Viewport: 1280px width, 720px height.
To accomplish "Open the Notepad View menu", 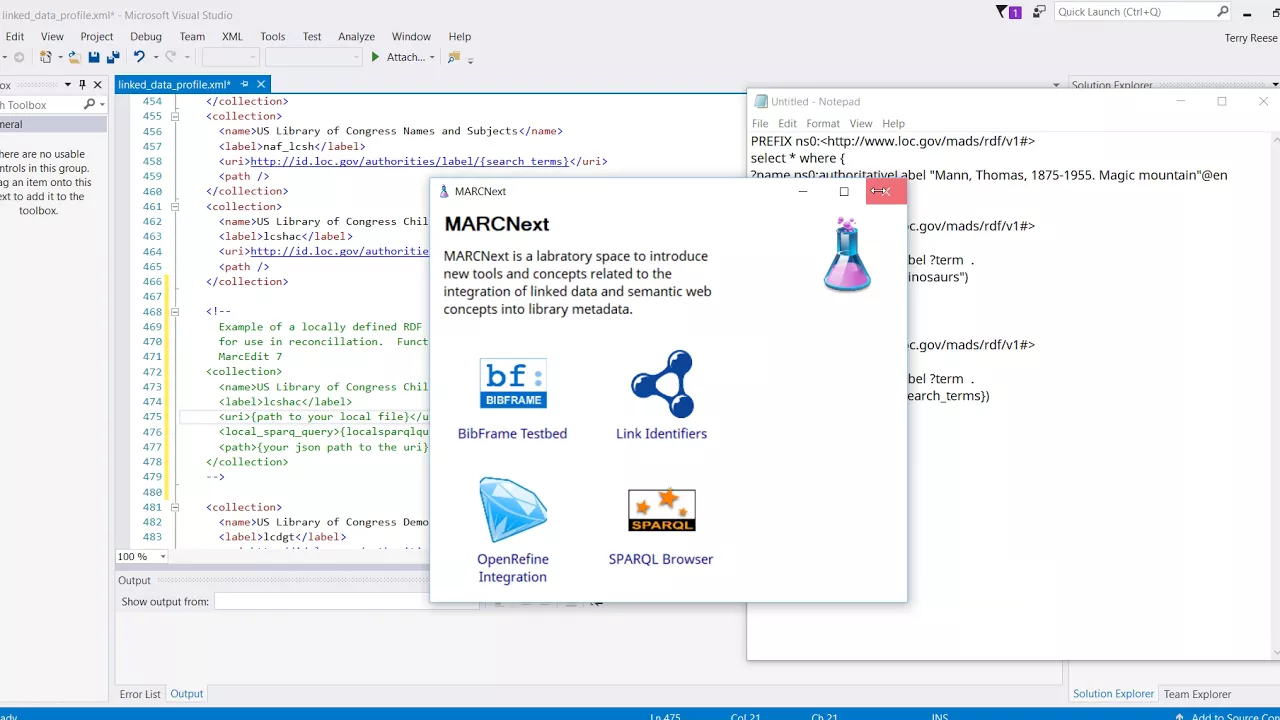I will pos(861,124).
